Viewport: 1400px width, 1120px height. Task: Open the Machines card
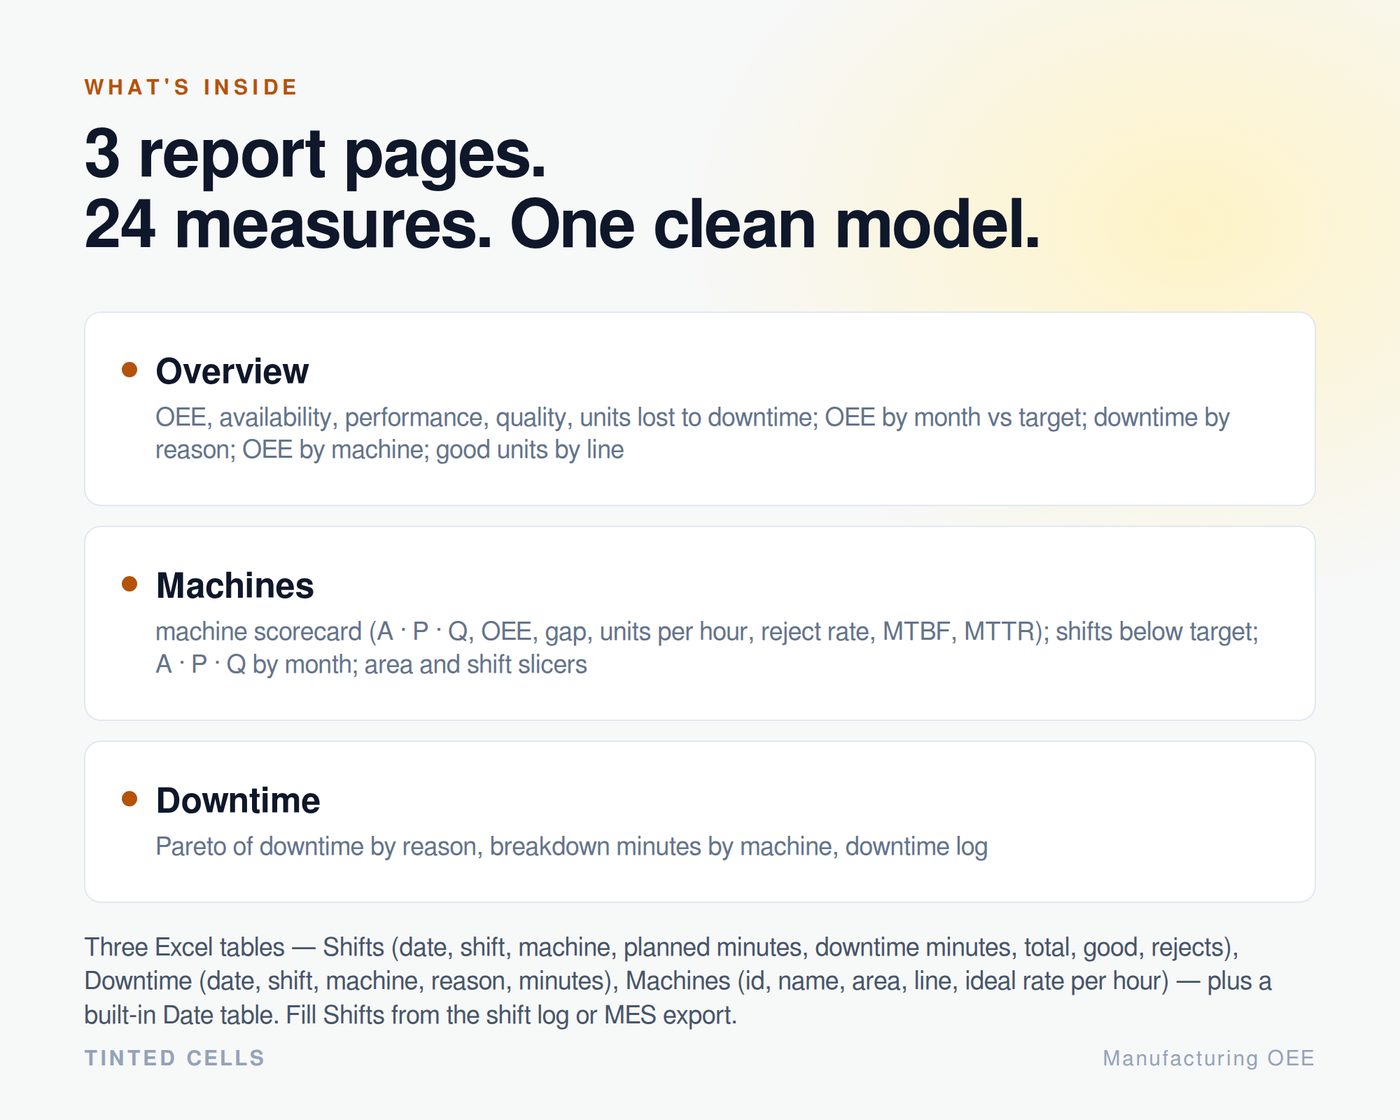click(700, 623)
